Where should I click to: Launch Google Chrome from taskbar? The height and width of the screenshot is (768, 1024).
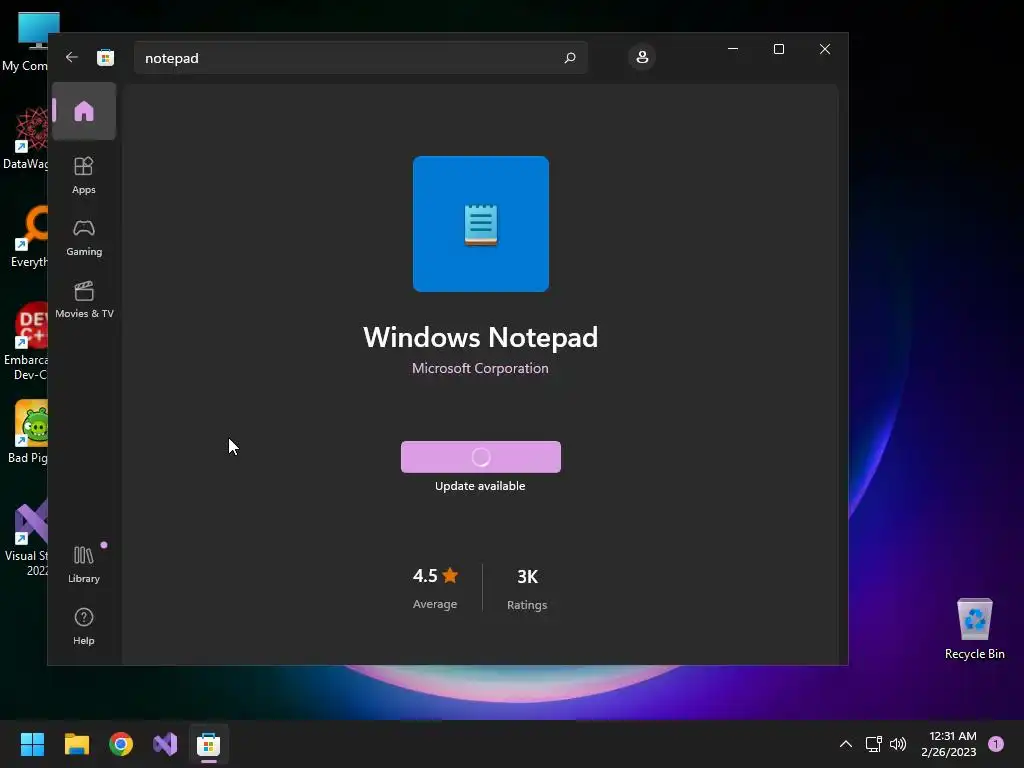point(121,744)
